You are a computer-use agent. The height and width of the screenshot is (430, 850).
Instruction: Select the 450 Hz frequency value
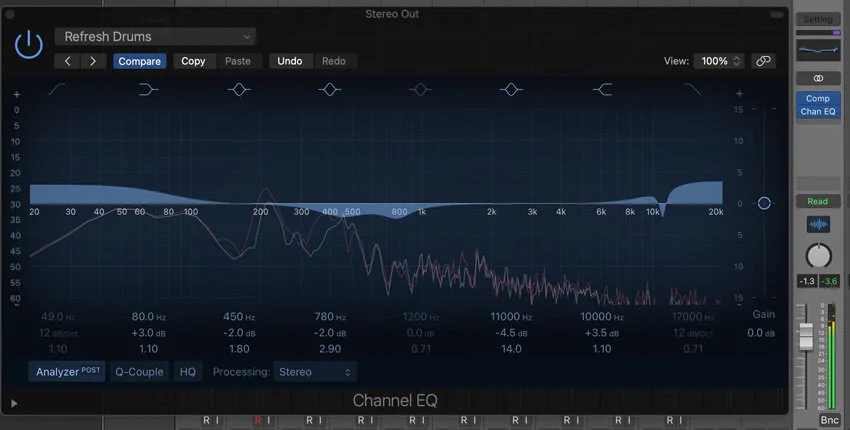[x=239, y=317]
